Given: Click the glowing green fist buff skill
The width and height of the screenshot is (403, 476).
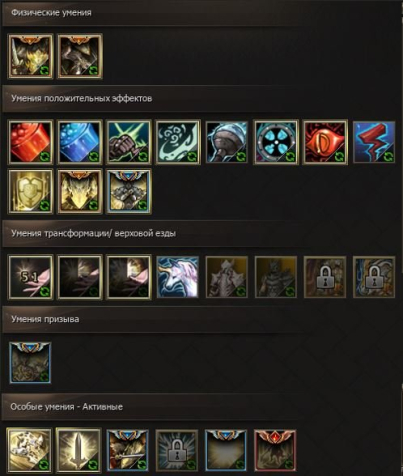Looking at the screenshot, I should point(129,142).
